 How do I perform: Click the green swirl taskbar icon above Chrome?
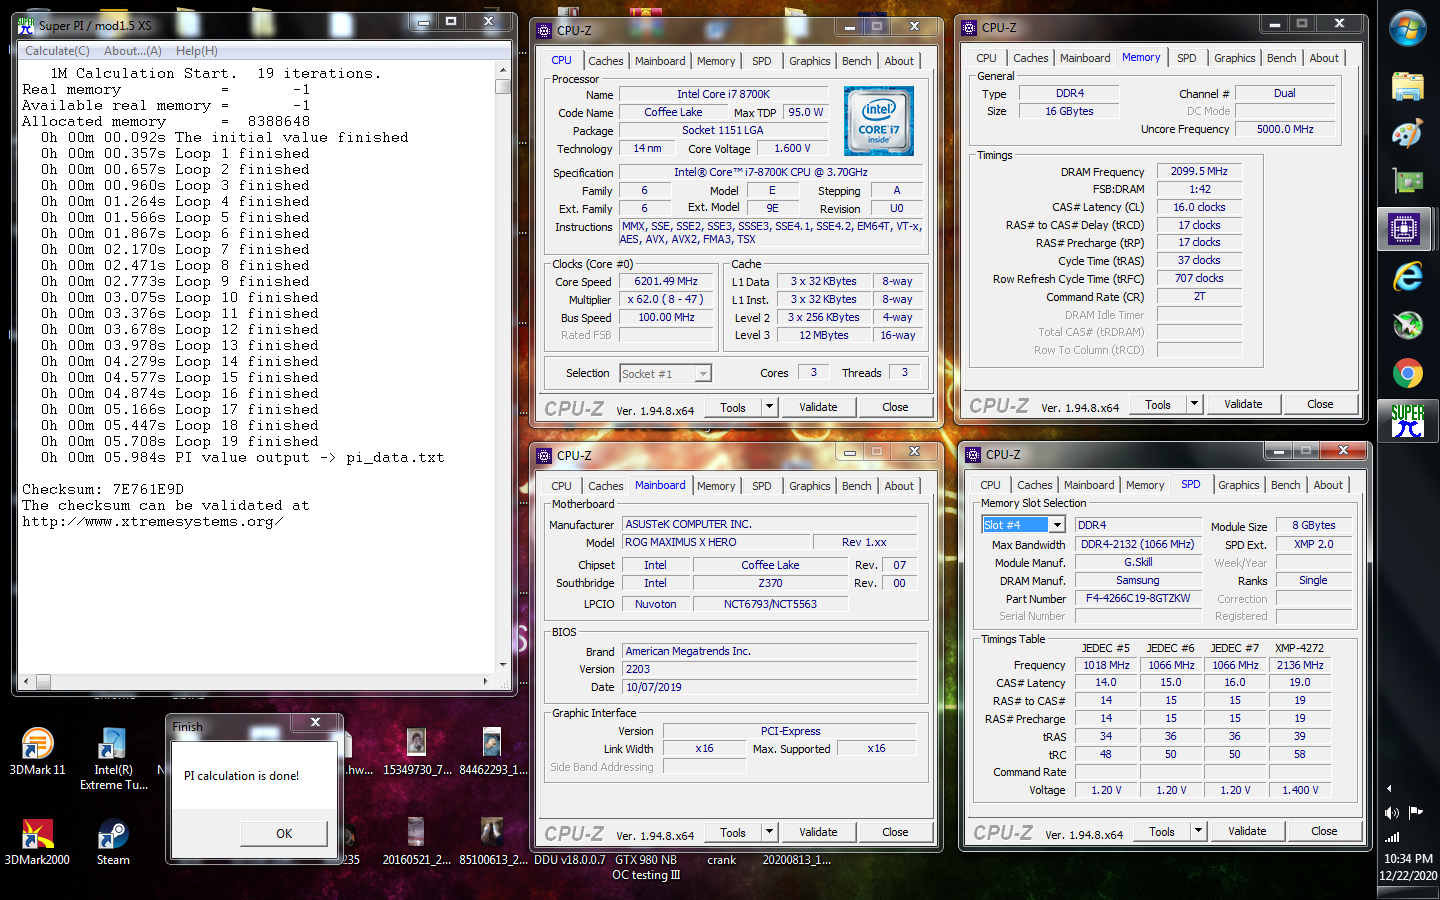1407,325
